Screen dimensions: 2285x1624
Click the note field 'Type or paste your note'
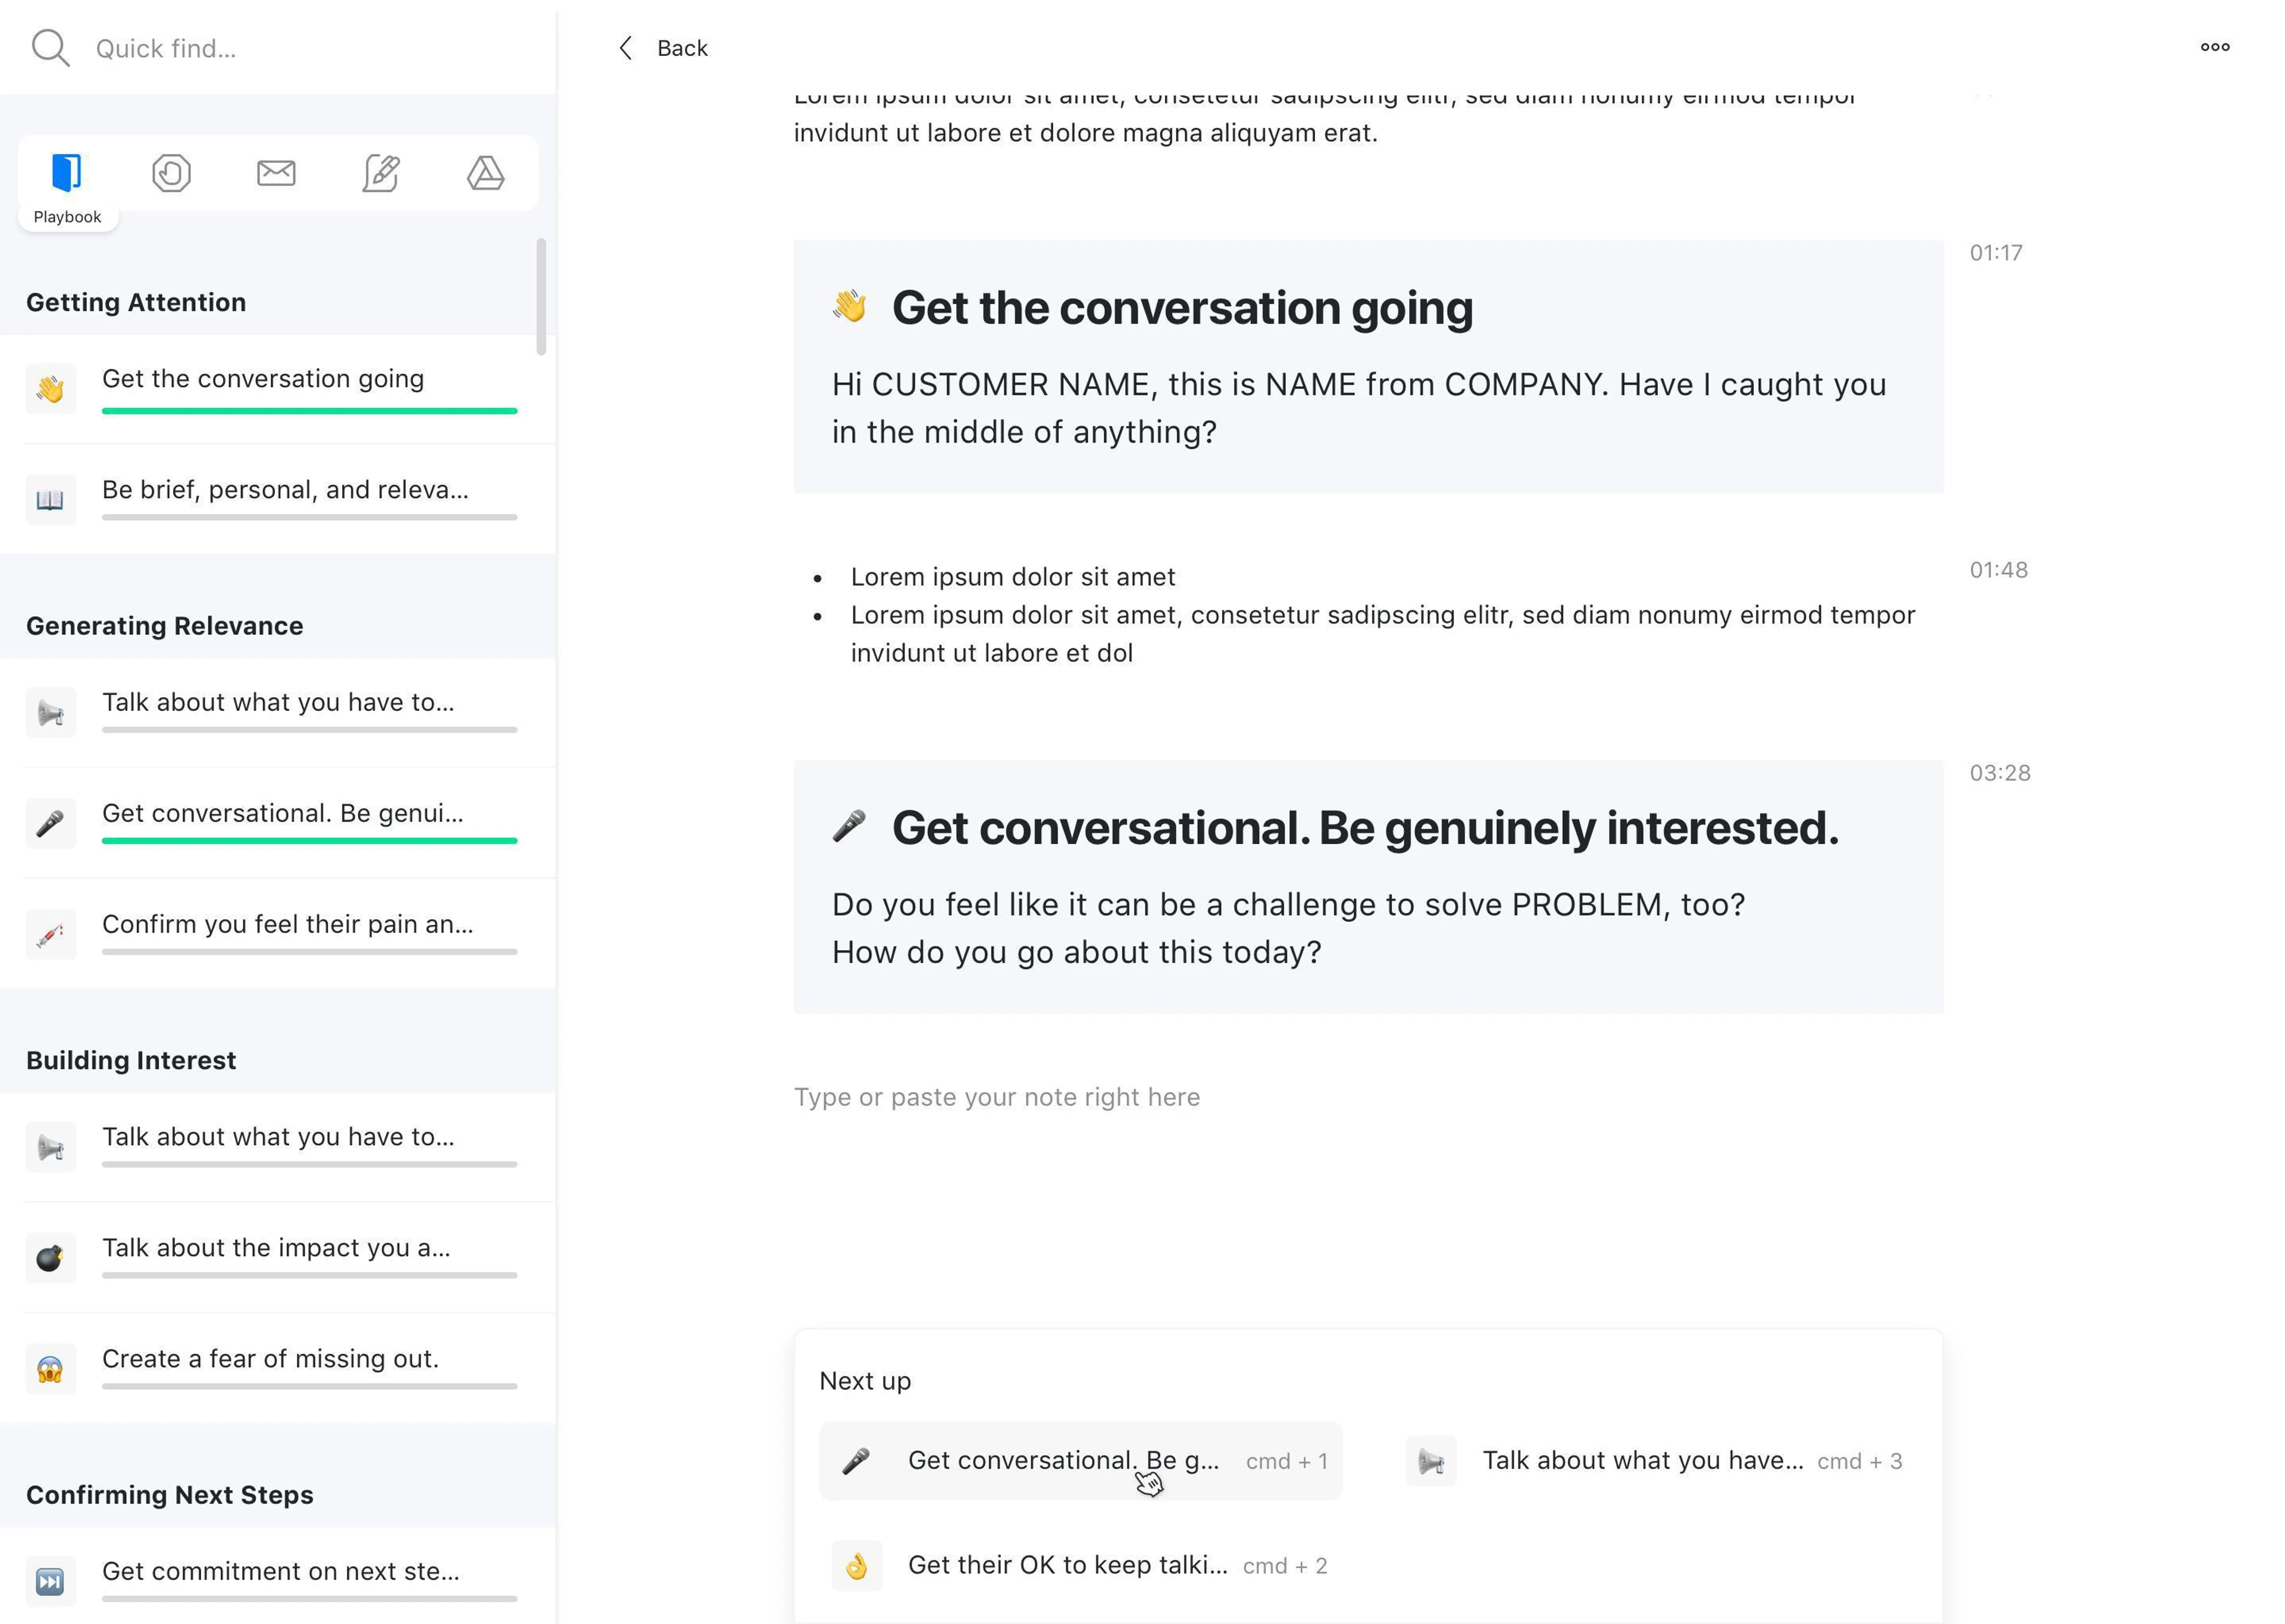point(996,1097)
